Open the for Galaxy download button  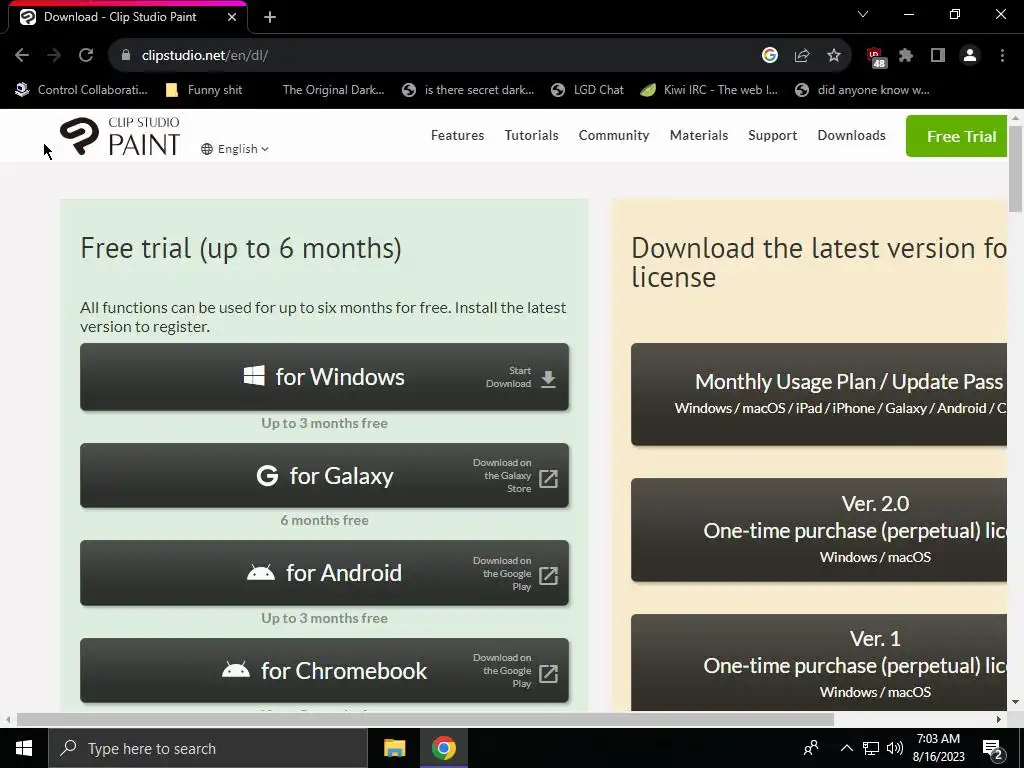coord(325,475)
